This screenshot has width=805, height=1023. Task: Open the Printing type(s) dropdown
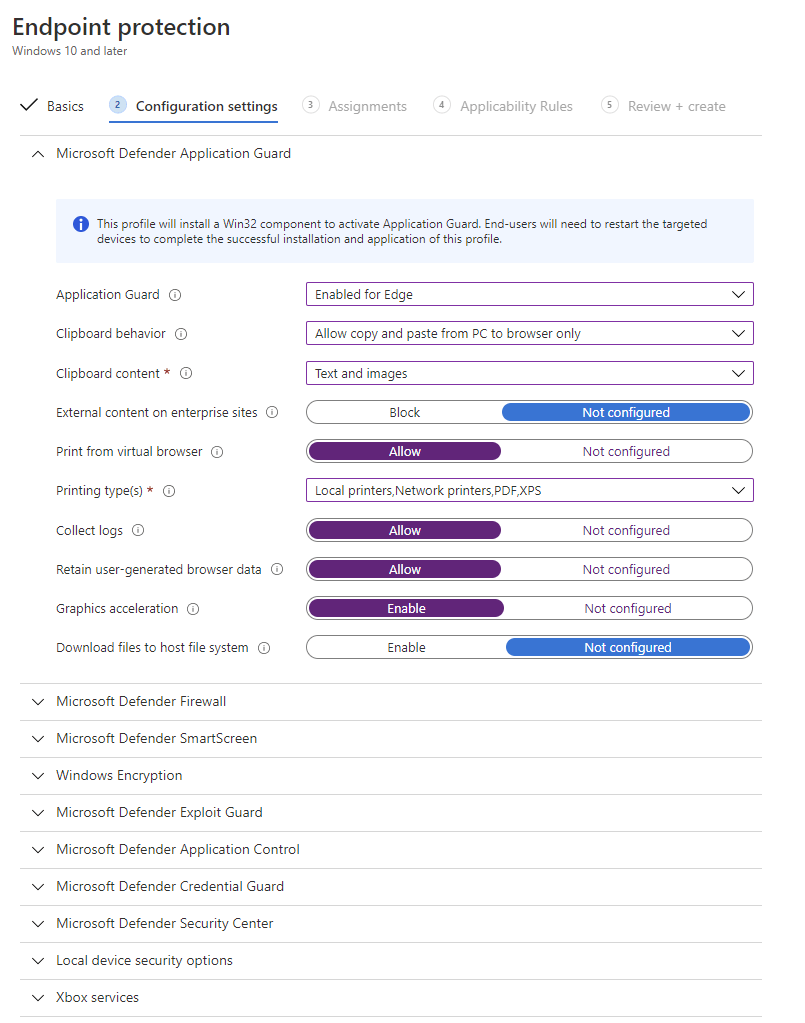[x=529, y=490]
